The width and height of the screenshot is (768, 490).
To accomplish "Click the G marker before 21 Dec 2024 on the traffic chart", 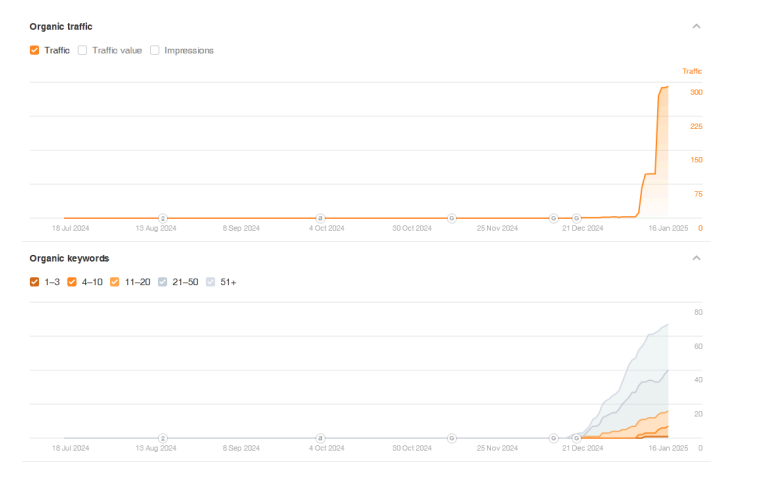I will pyautogui.click(x=576, y=218).
